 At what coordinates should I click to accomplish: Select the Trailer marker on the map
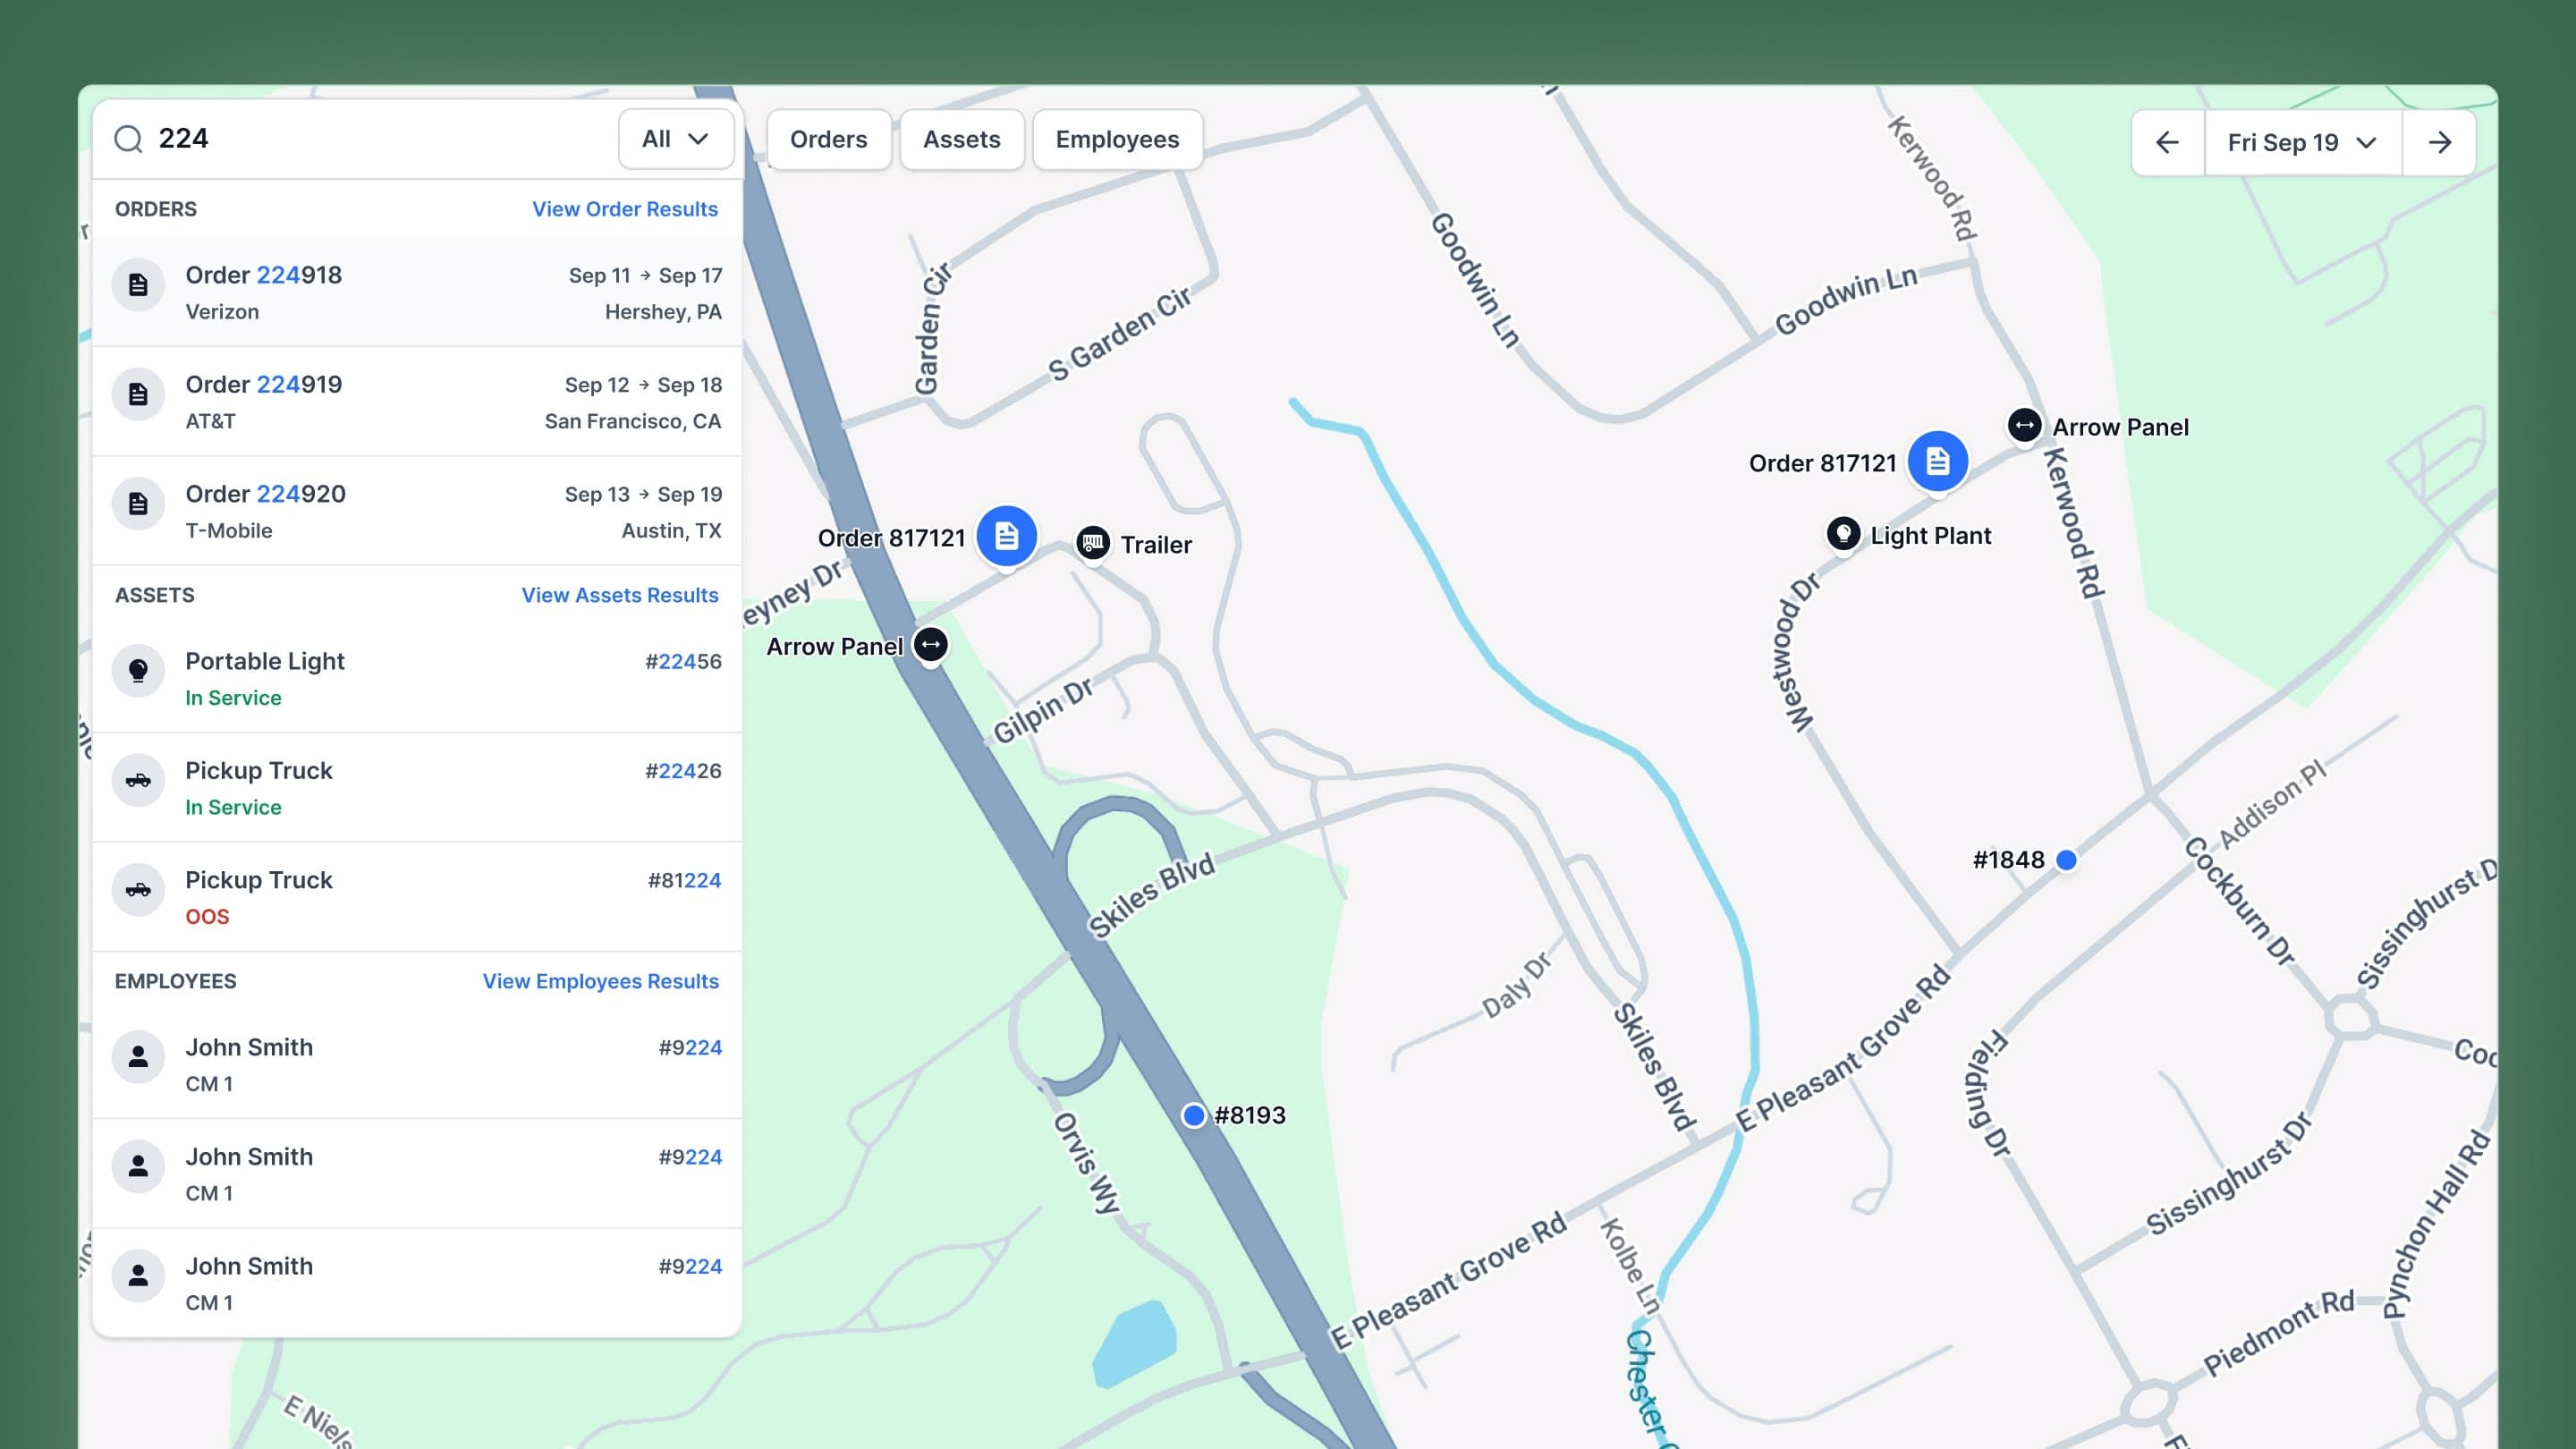[1093, 541]
